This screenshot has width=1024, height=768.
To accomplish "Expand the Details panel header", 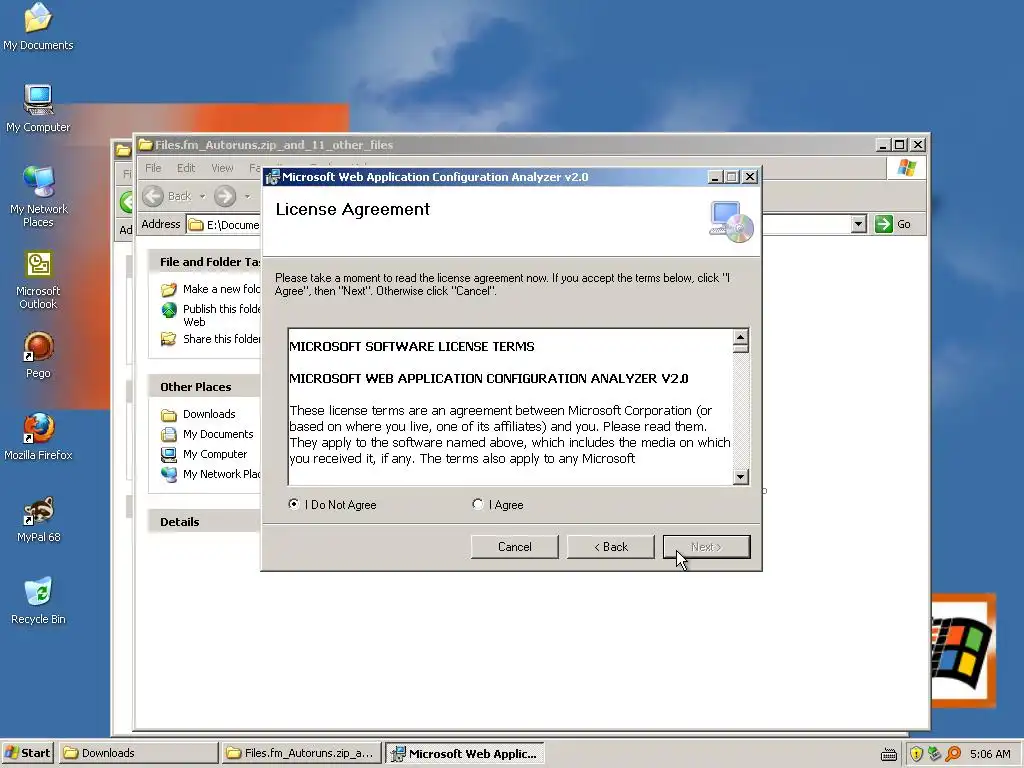I will [204, 522].
